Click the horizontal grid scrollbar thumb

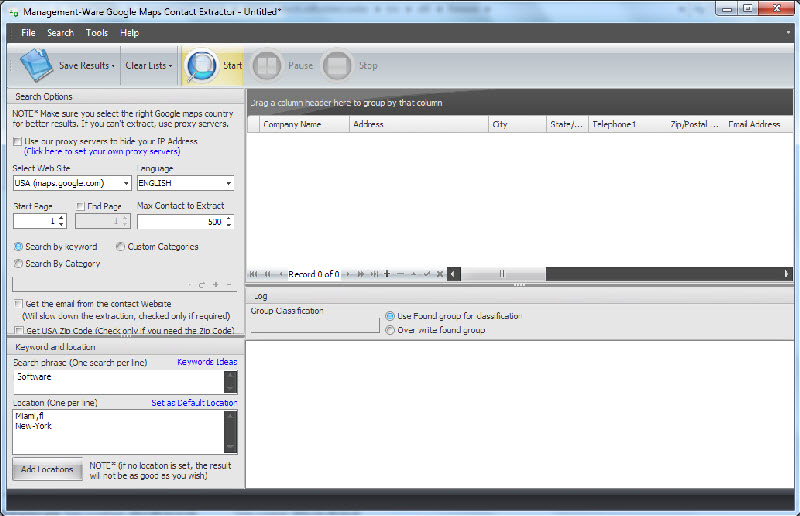pos(503,274)
